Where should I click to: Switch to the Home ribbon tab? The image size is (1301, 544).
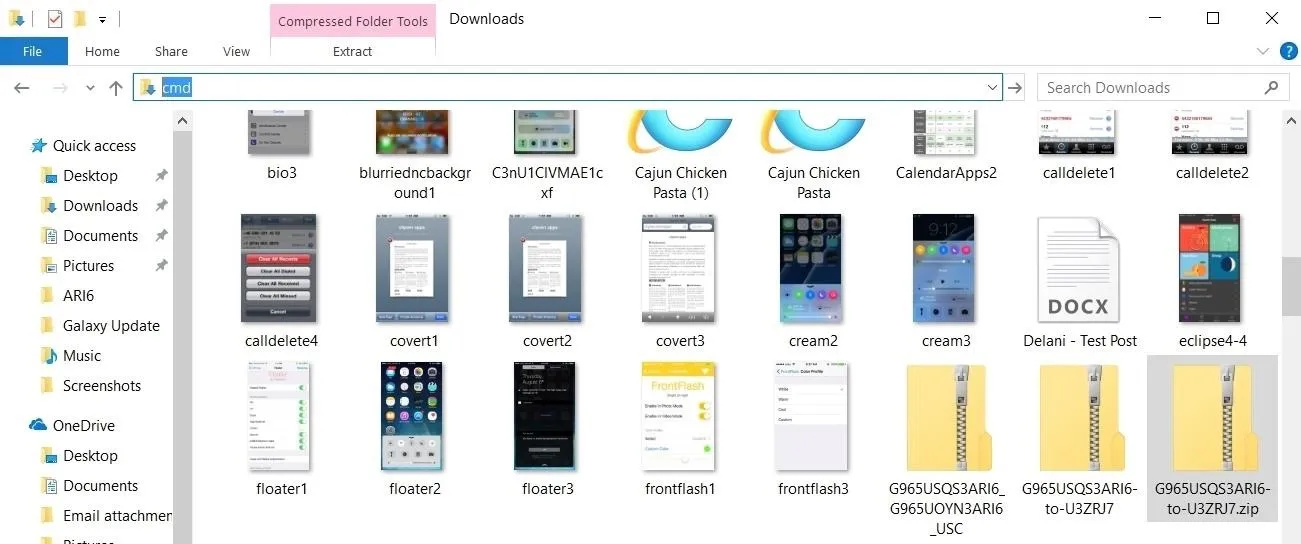tap(102, 52)
